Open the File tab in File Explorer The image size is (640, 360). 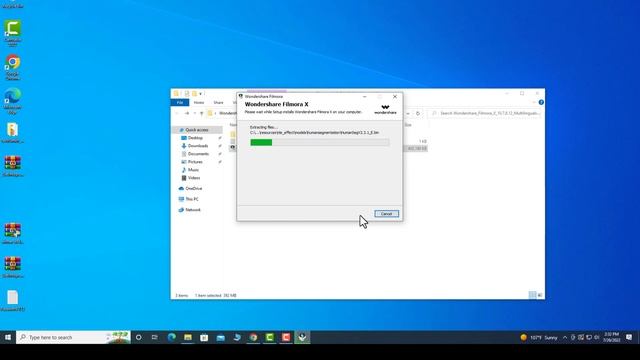click(180, 102)
